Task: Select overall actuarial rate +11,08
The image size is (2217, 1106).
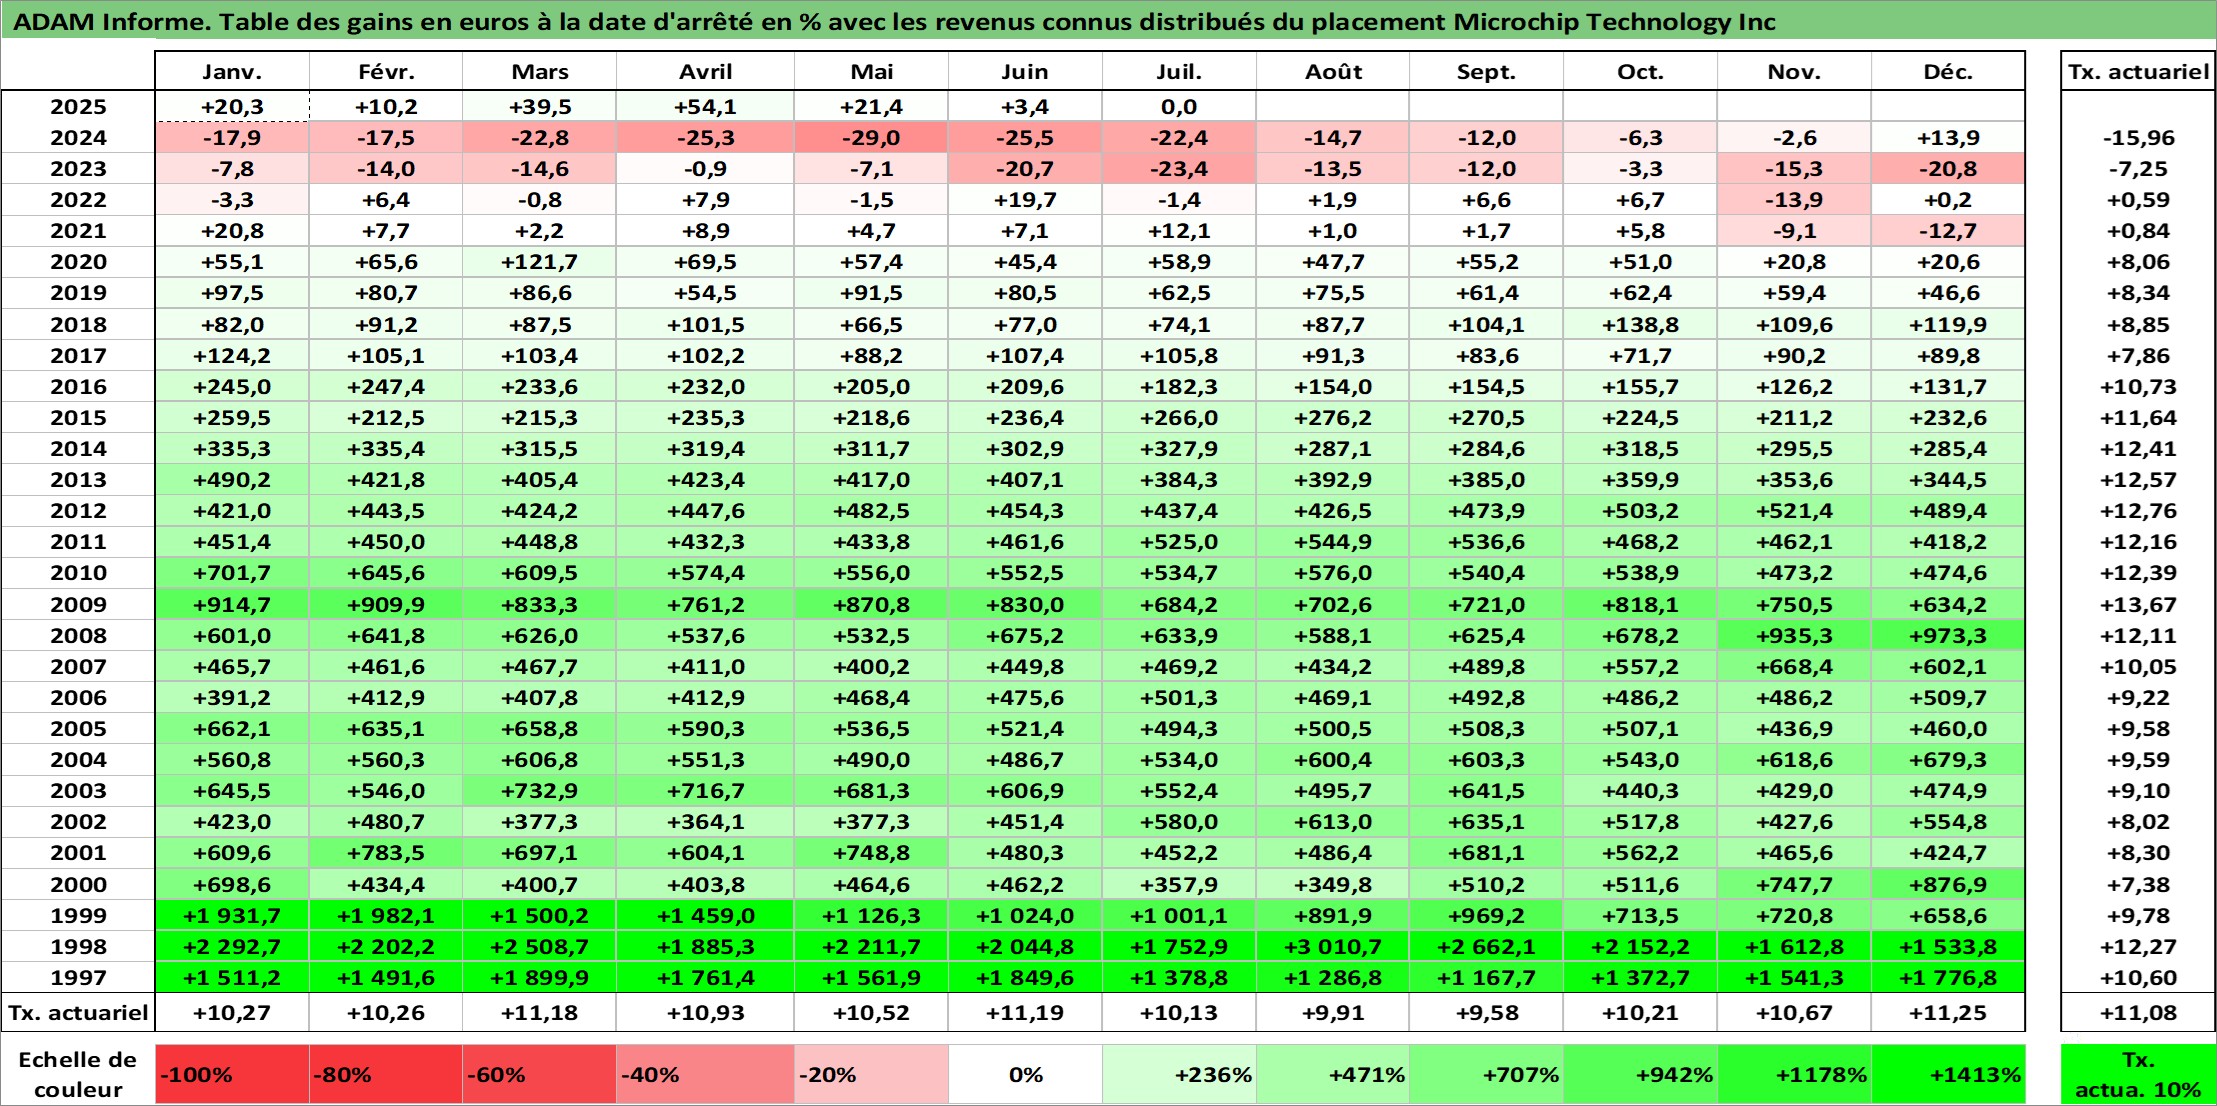Action: [2138, 1013]
